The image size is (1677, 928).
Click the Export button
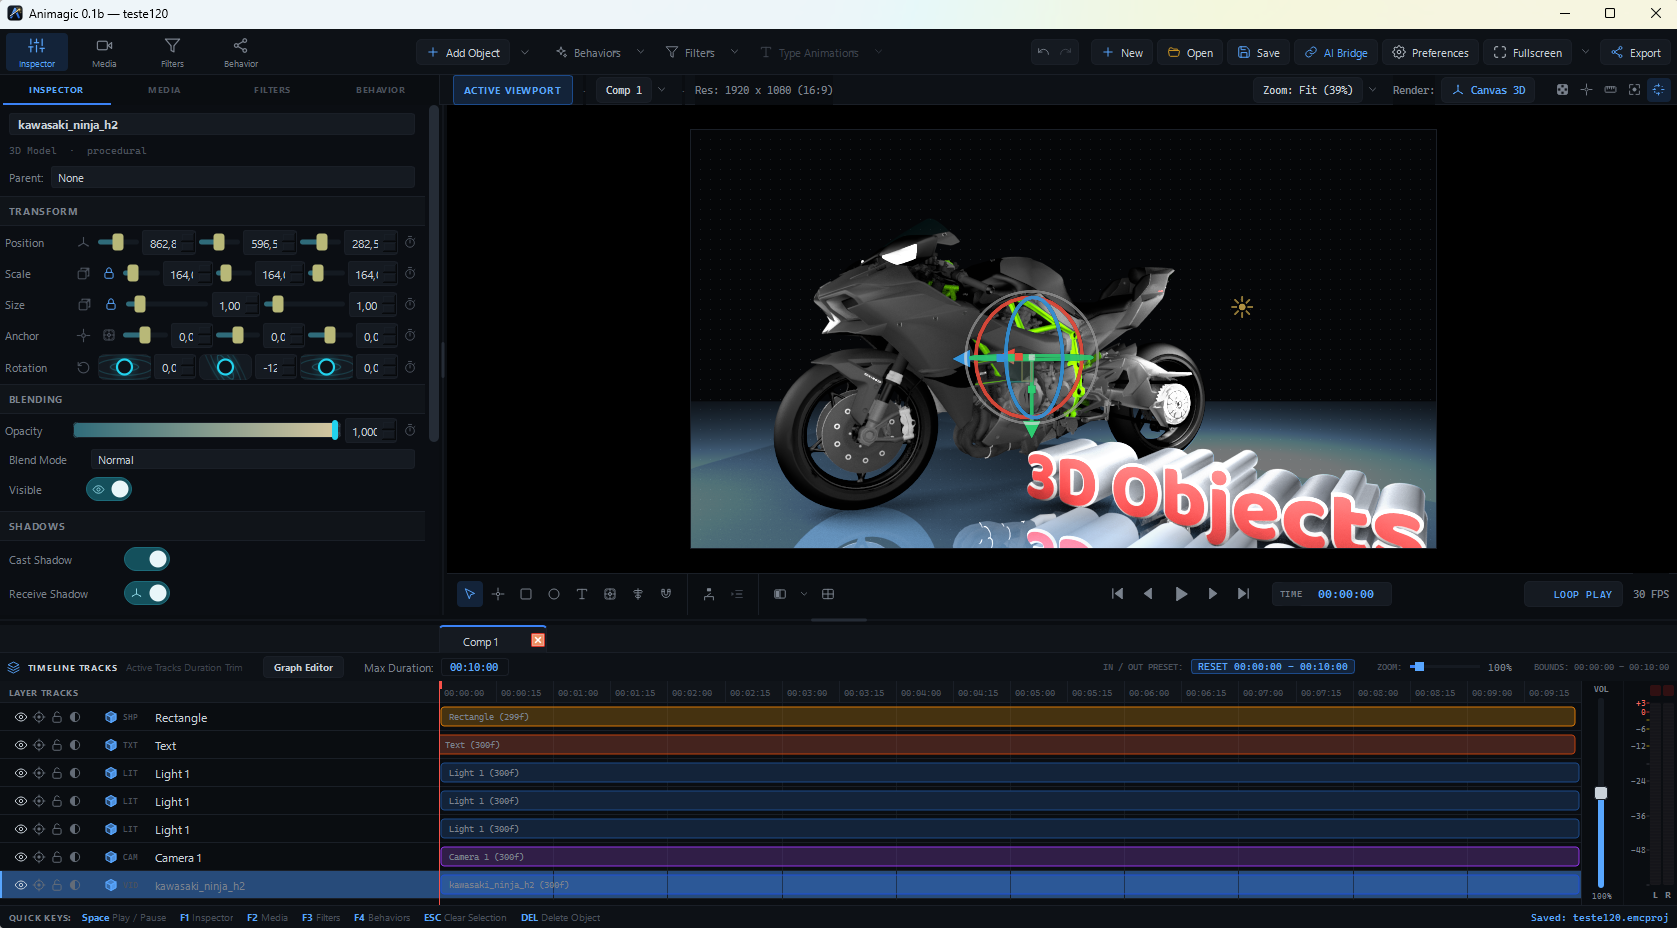pyautogui.click(x=1635, y=53)
